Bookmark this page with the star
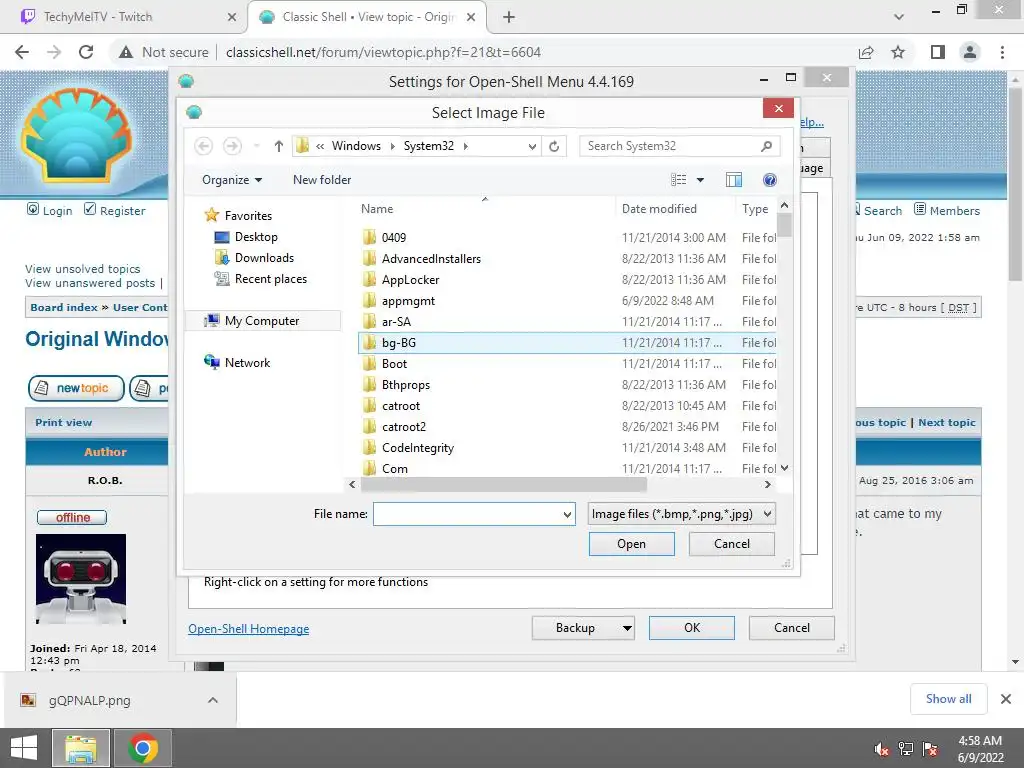The image size is (1024, 768). click(x=899, y=52)
